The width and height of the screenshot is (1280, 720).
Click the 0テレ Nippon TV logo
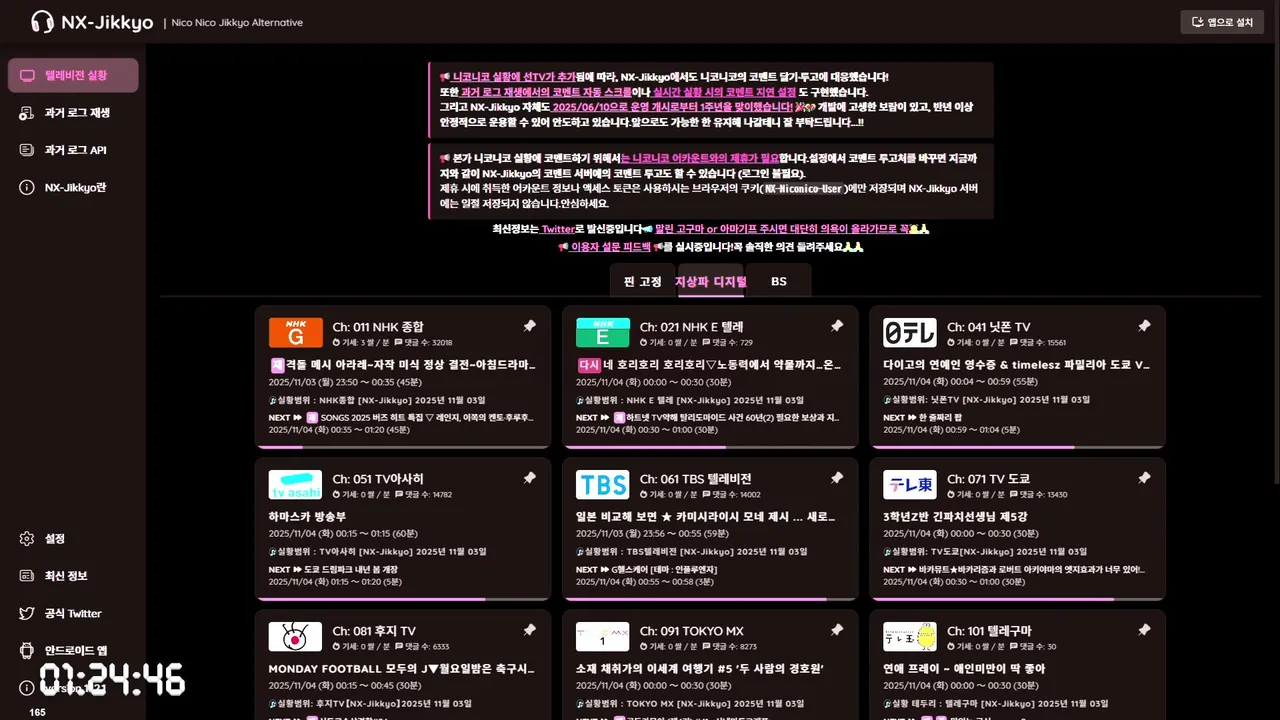[x=910, y=333]
